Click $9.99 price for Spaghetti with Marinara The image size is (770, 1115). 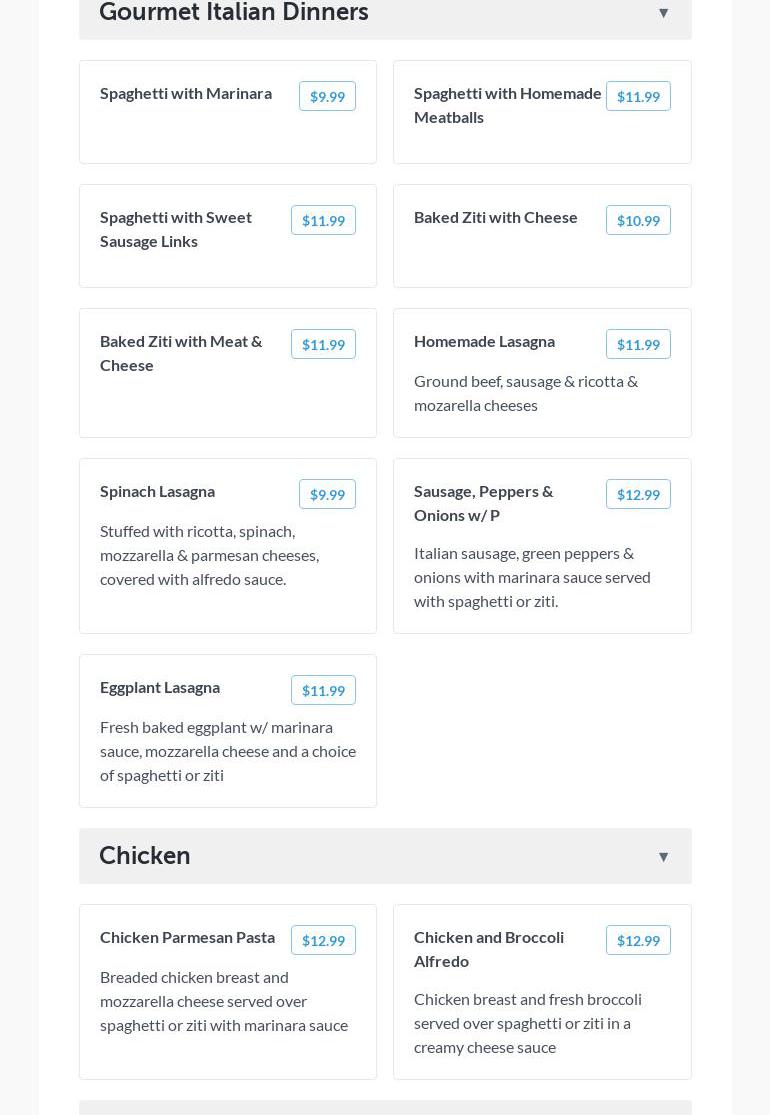click(x=327, y=96)
